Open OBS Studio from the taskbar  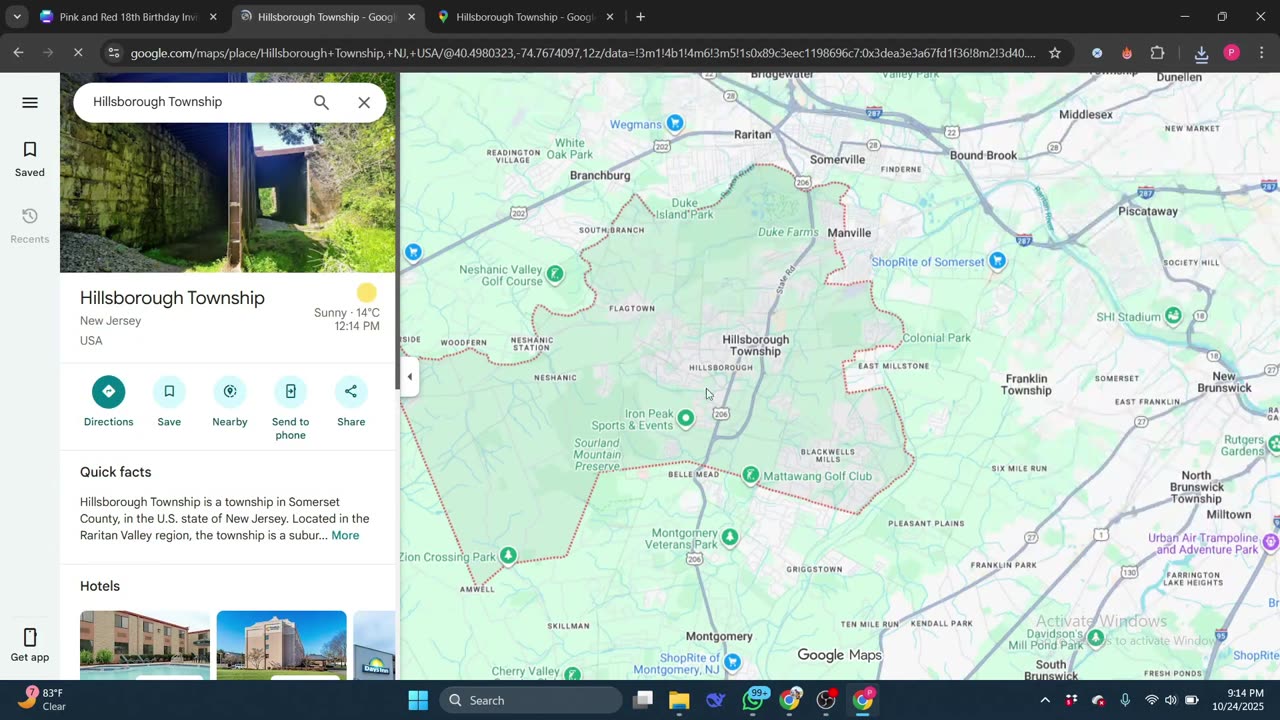826,700
